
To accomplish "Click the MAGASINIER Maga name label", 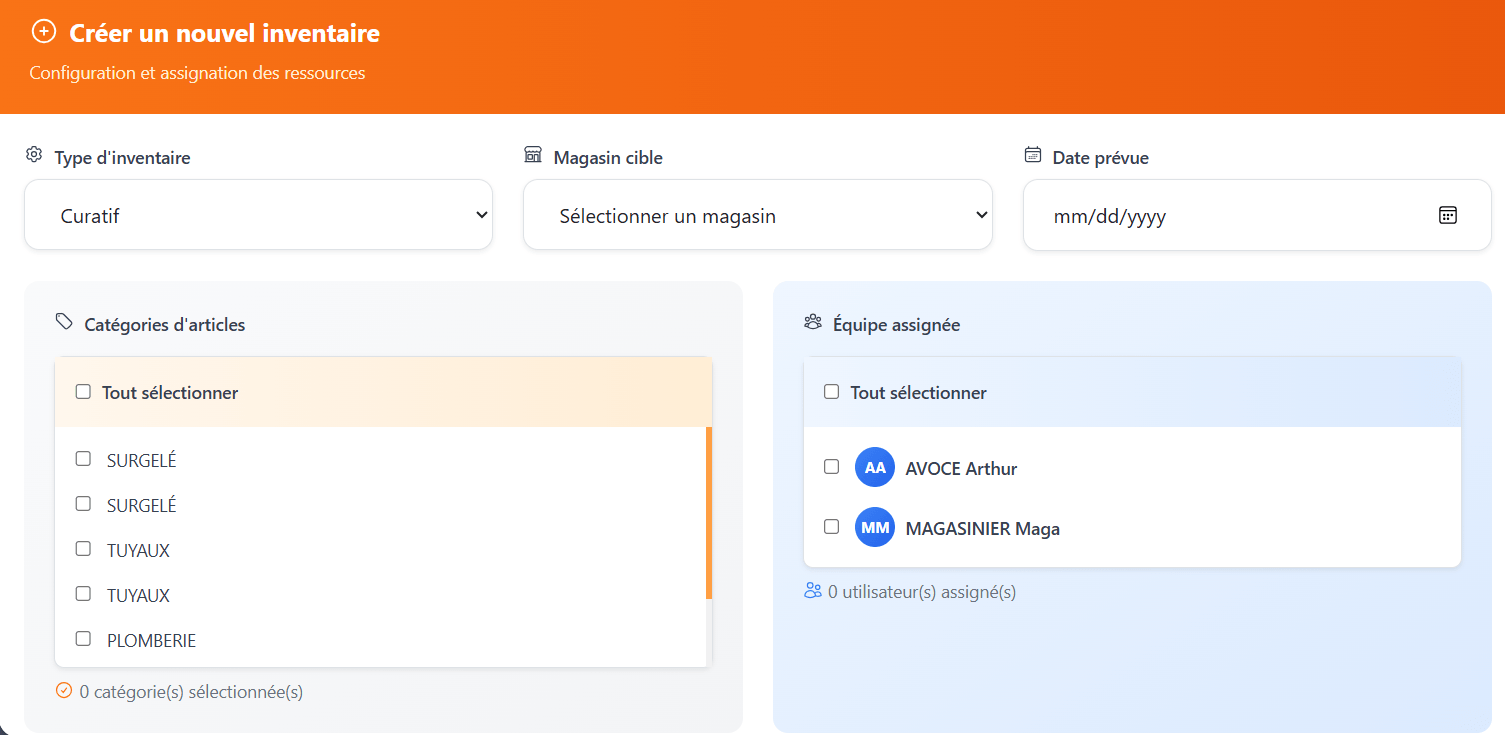I will click(982, 529).
